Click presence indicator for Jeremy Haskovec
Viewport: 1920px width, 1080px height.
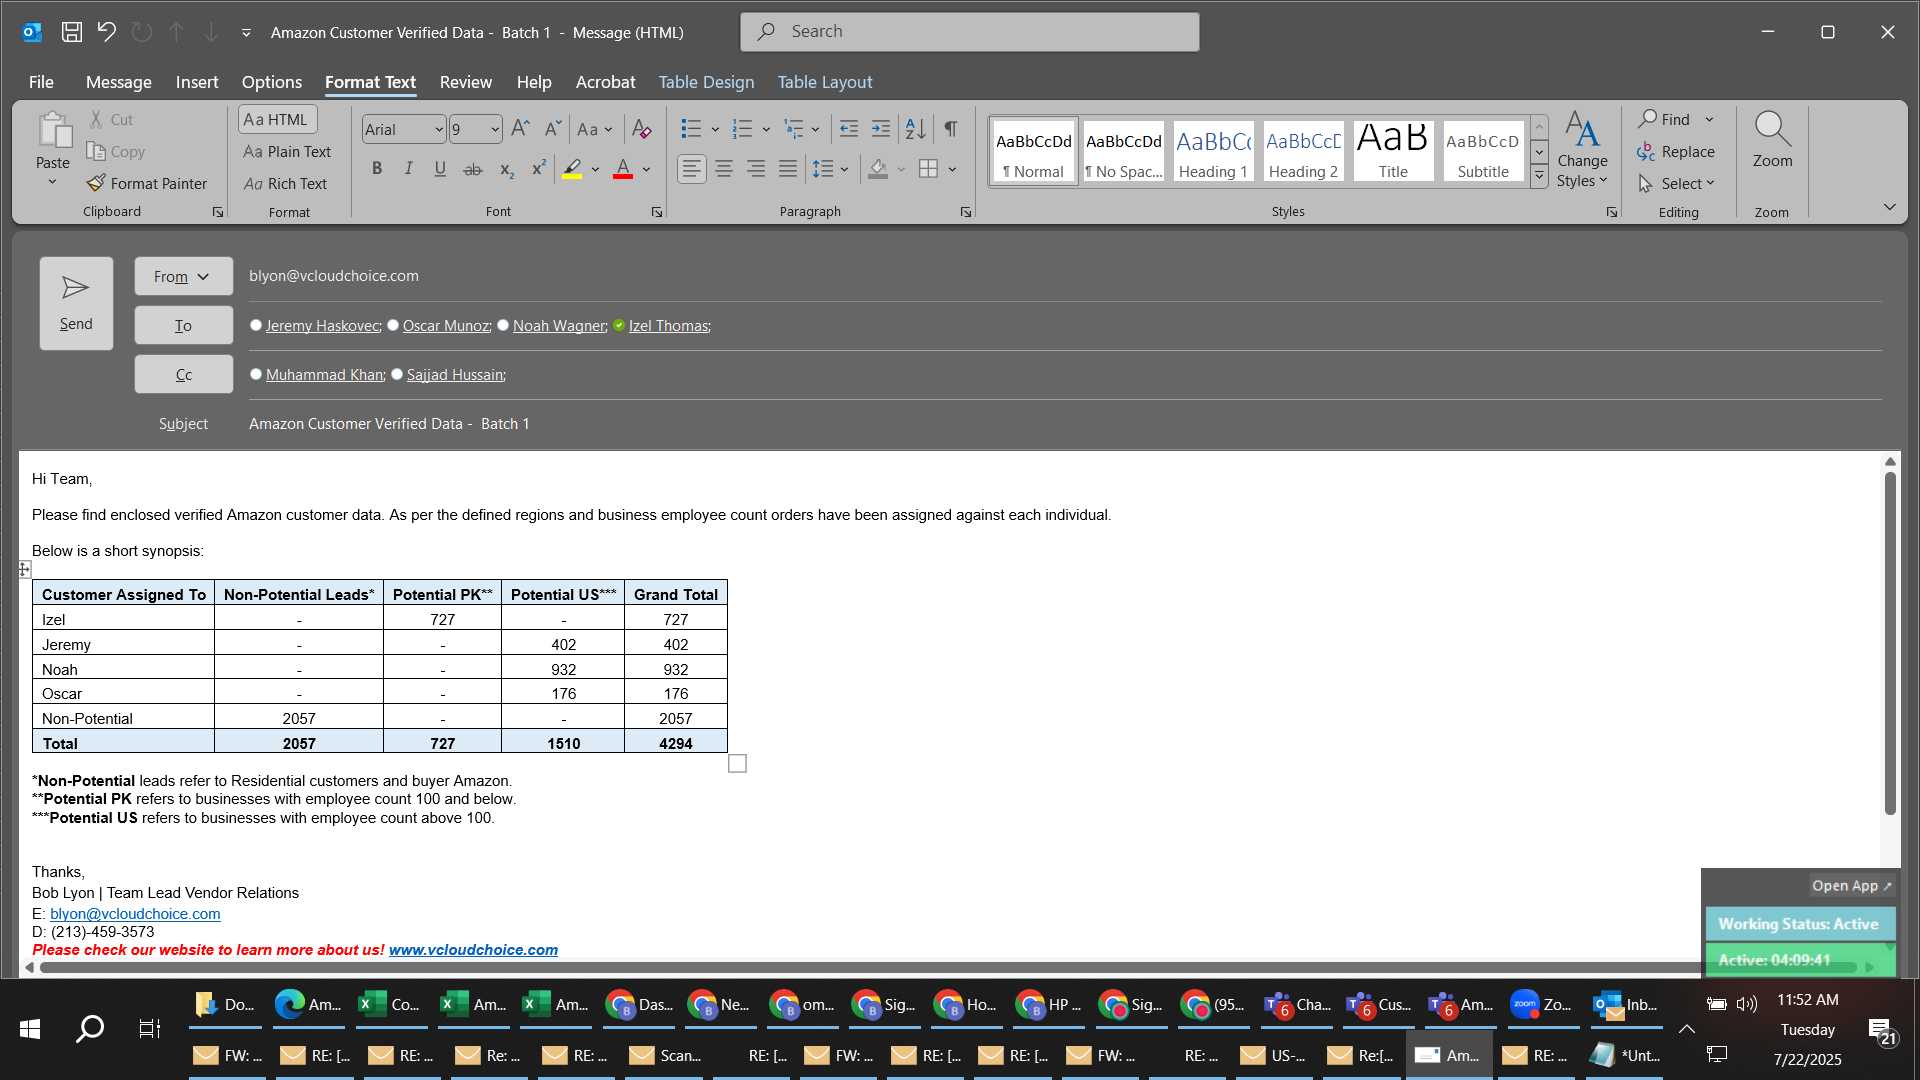pyautogui.click(x=256, y=325)
